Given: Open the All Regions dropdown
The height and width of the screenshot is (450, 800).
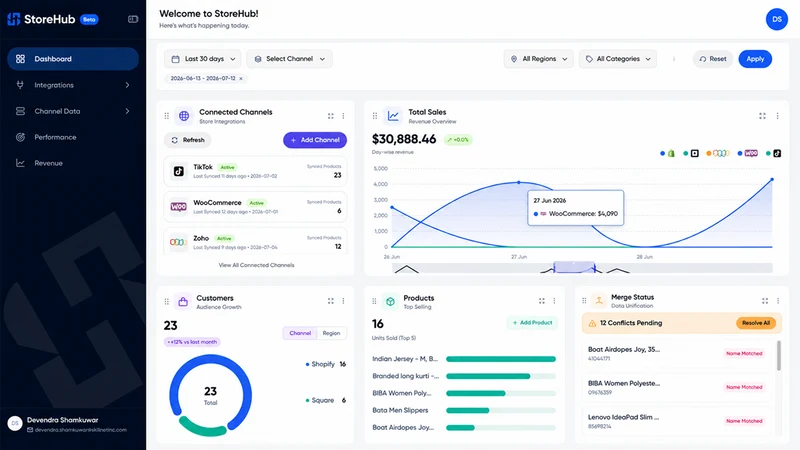Looking at the screenshot, I should (x=539, y=59).
